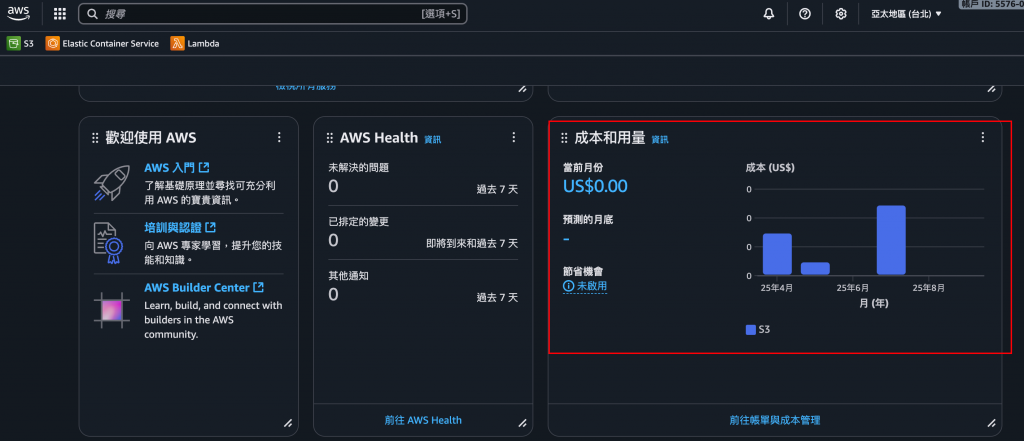
Task: Open the AWS 入門 link
Action: tap(177, 169)
